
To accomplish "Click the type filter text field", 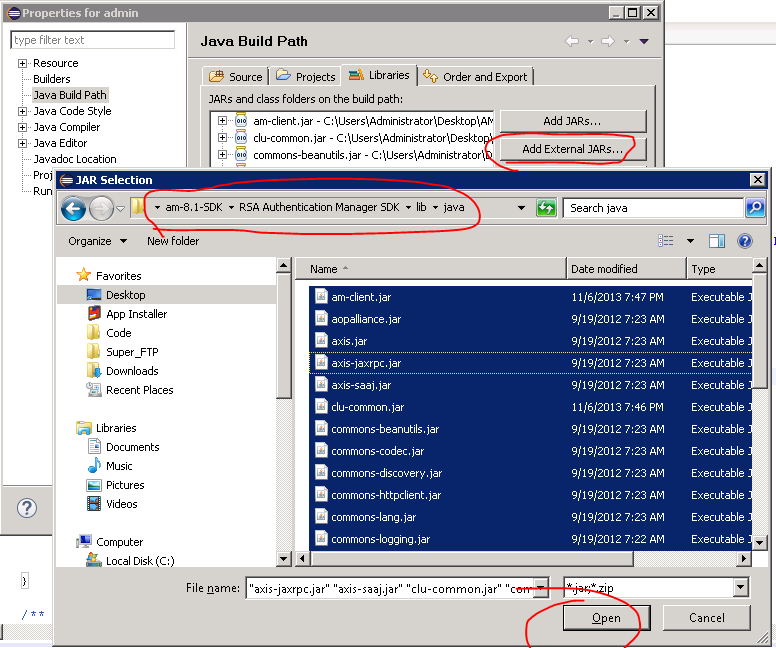I will point(92,40).
